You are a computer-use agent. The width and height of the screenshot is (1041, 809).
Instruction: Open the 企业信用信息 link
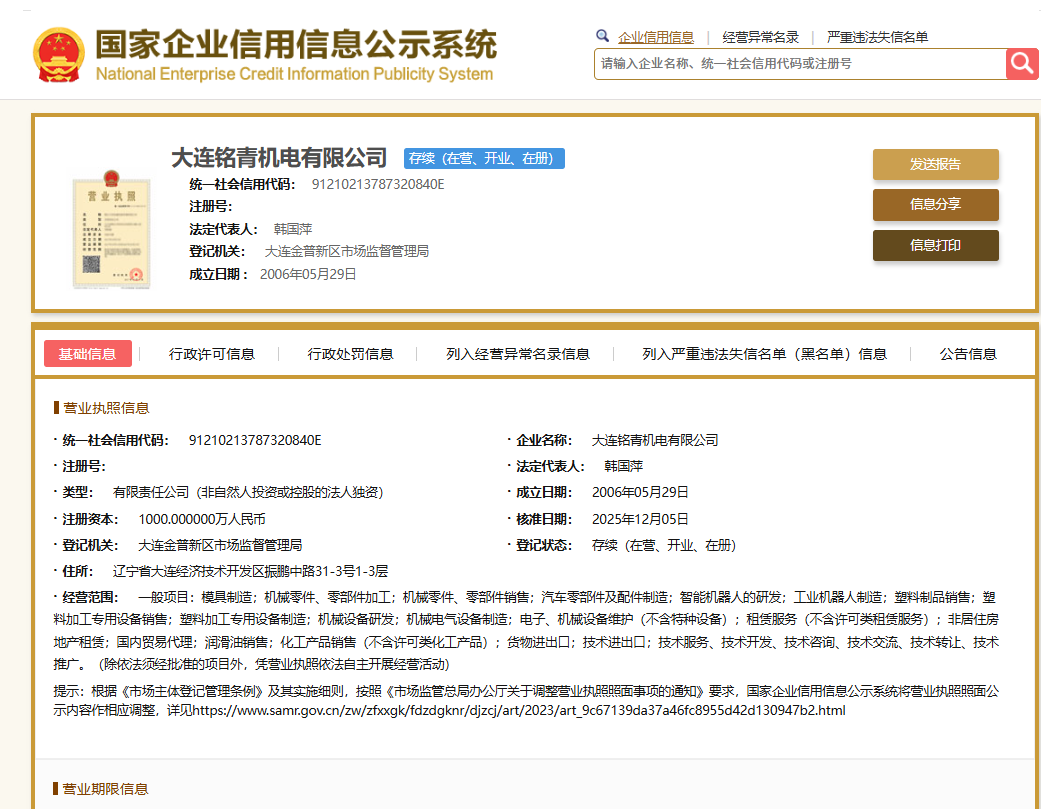click(656, 37)
